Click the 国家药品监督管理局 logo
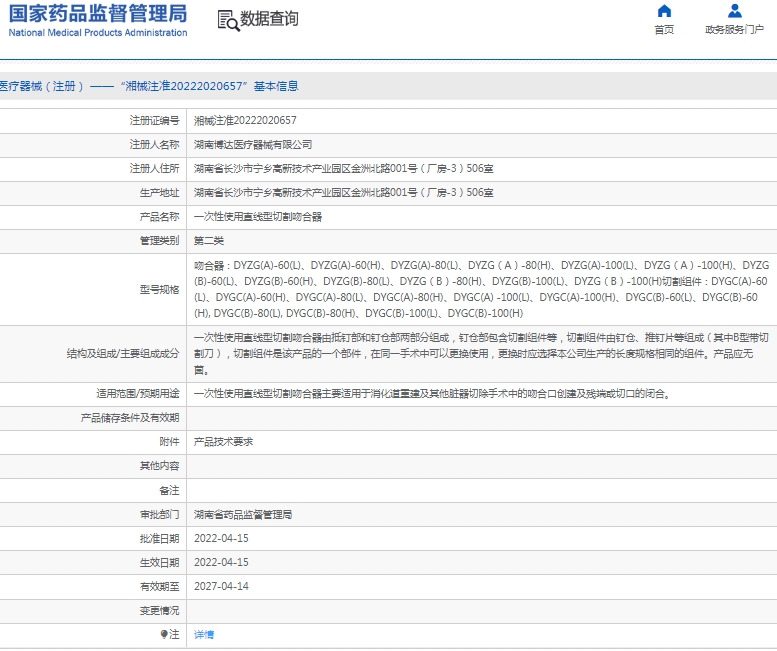Screen dimensions: 777x651 [x=98, y=14]
